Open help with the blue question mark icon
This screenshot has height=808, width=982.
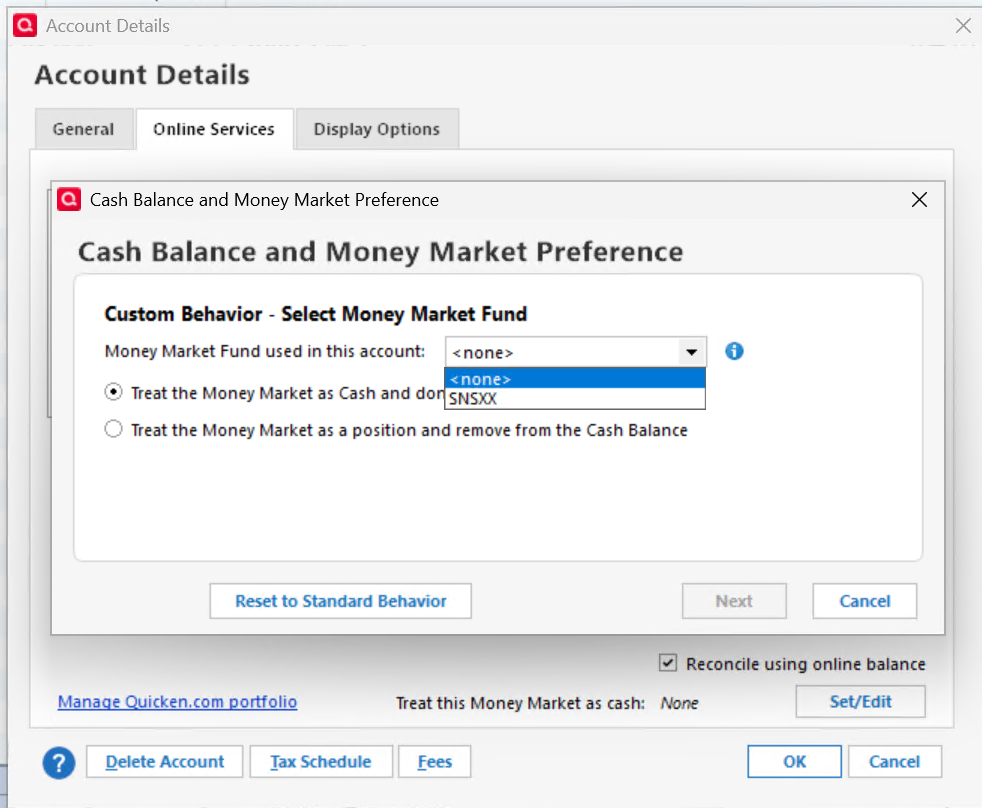(x=59, y=762)
